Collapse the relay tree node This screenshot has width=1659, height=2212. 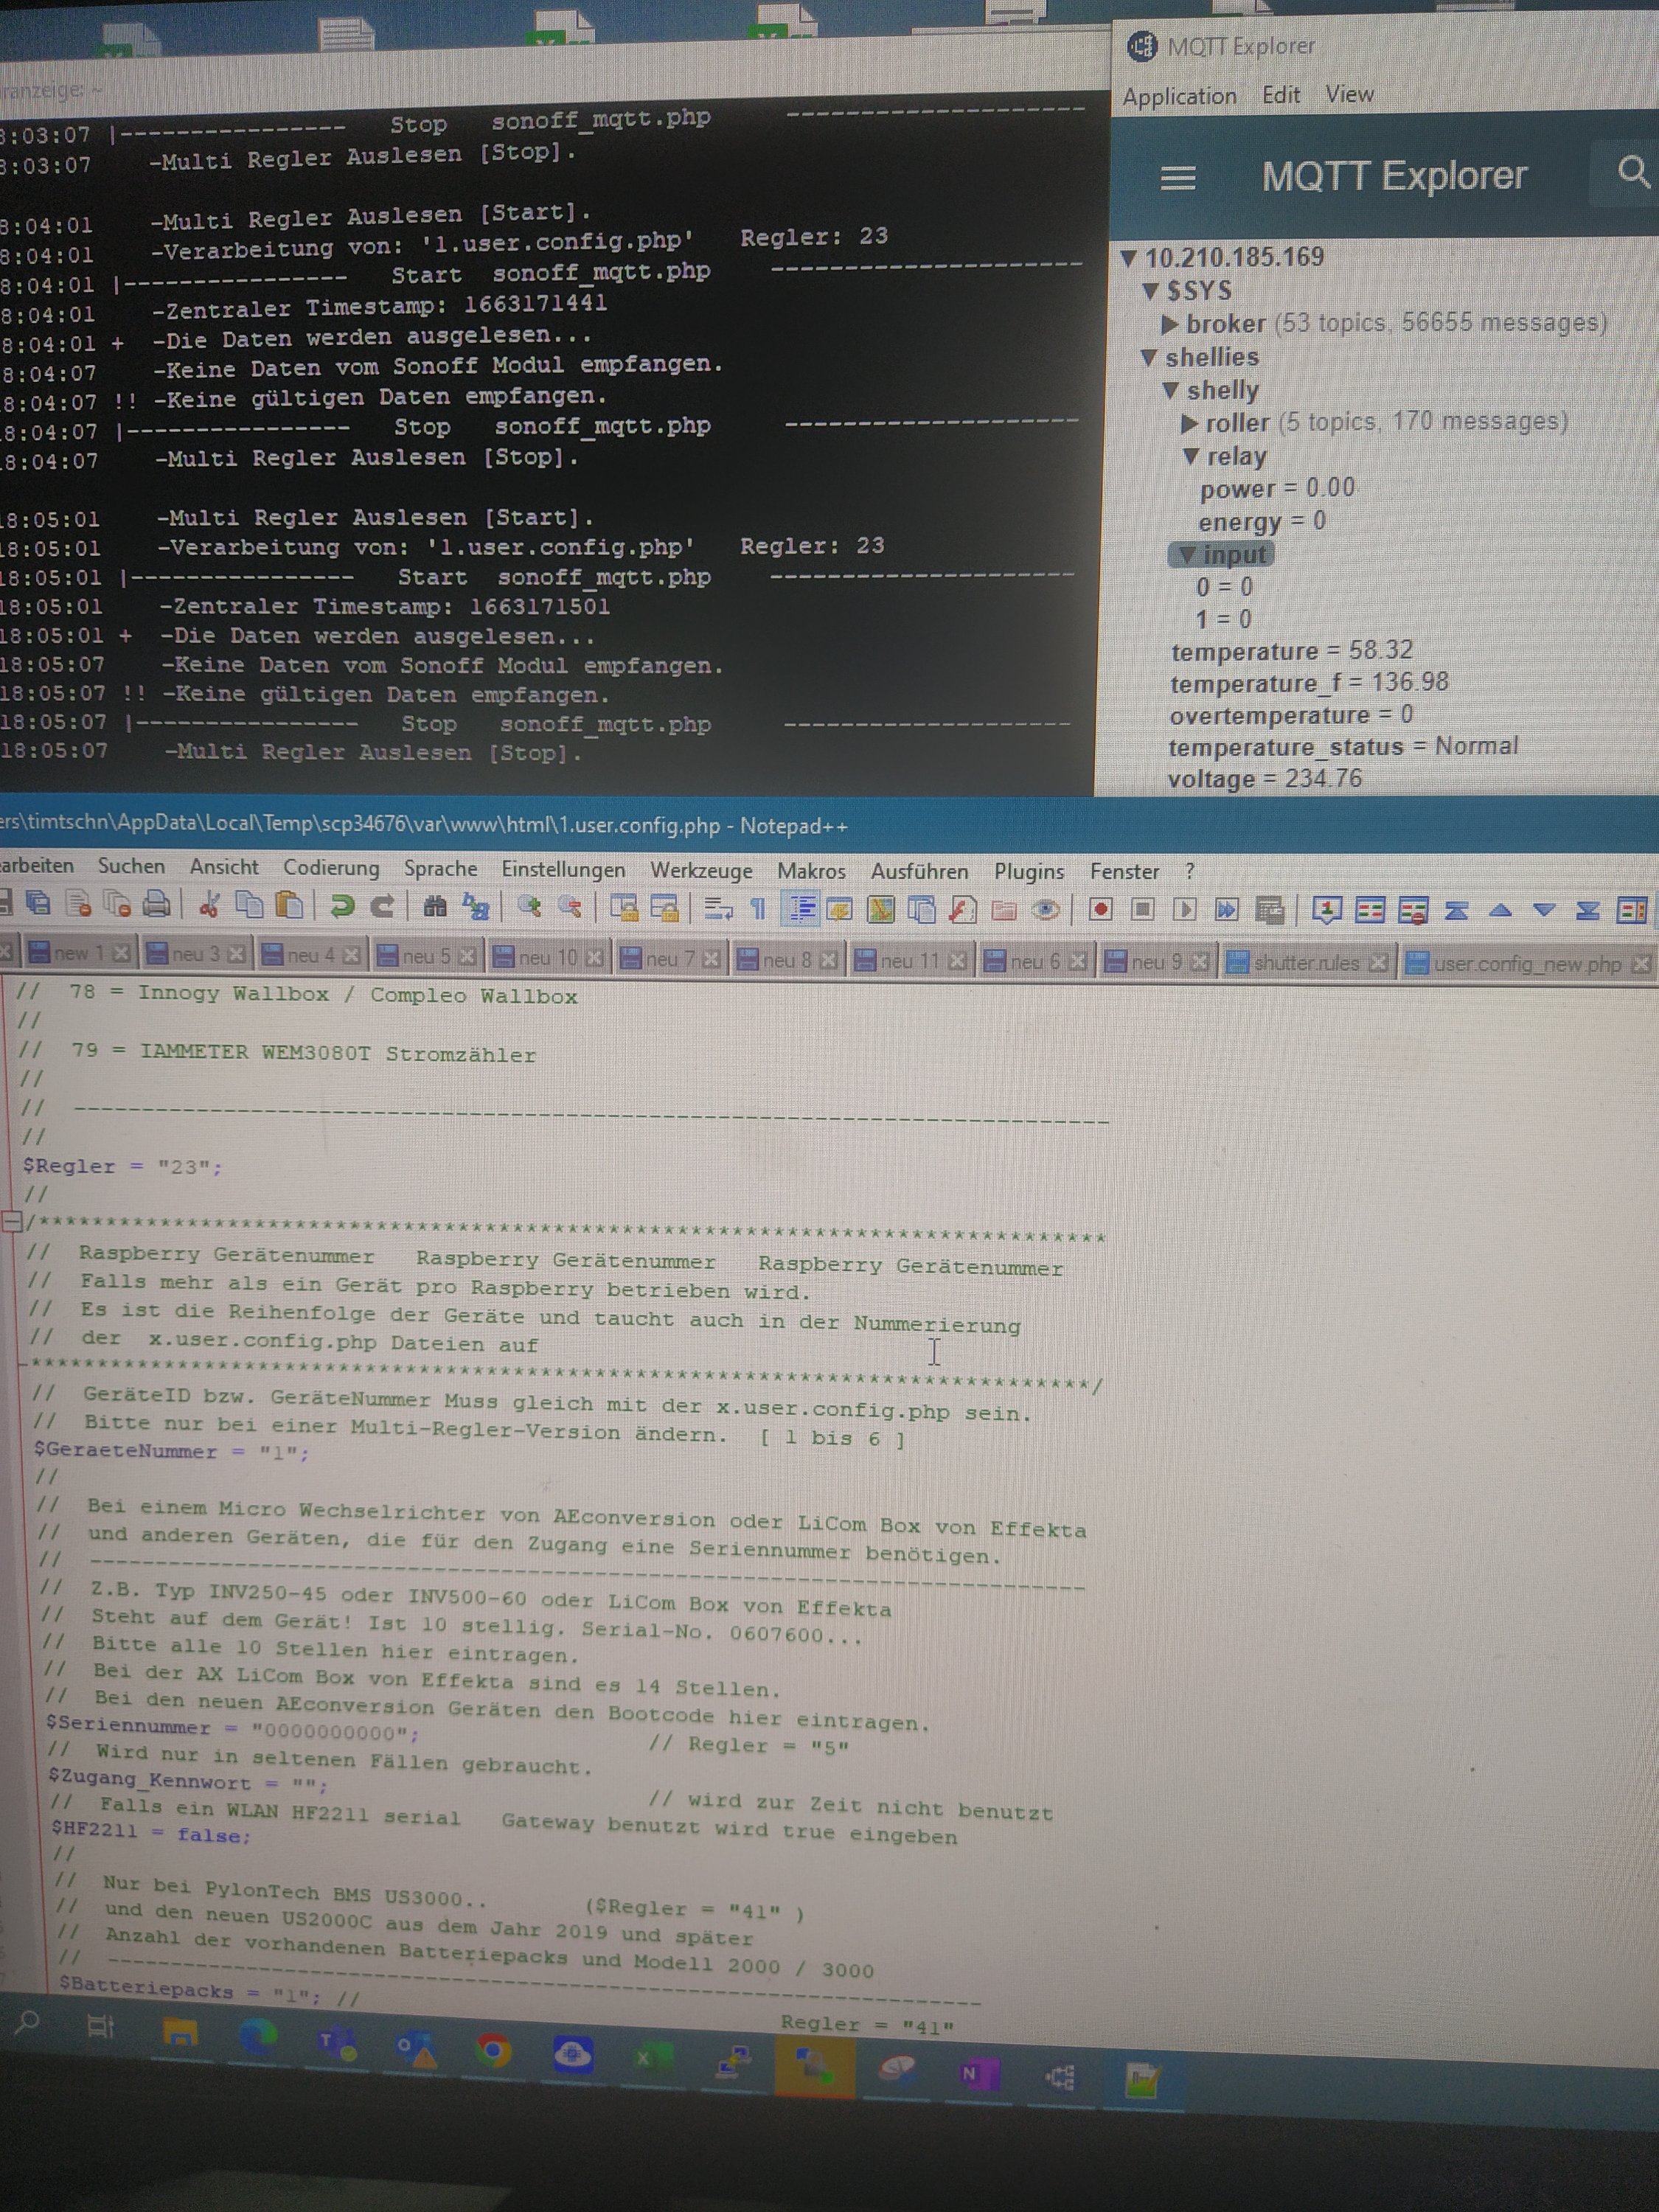tap(1190, 457)
